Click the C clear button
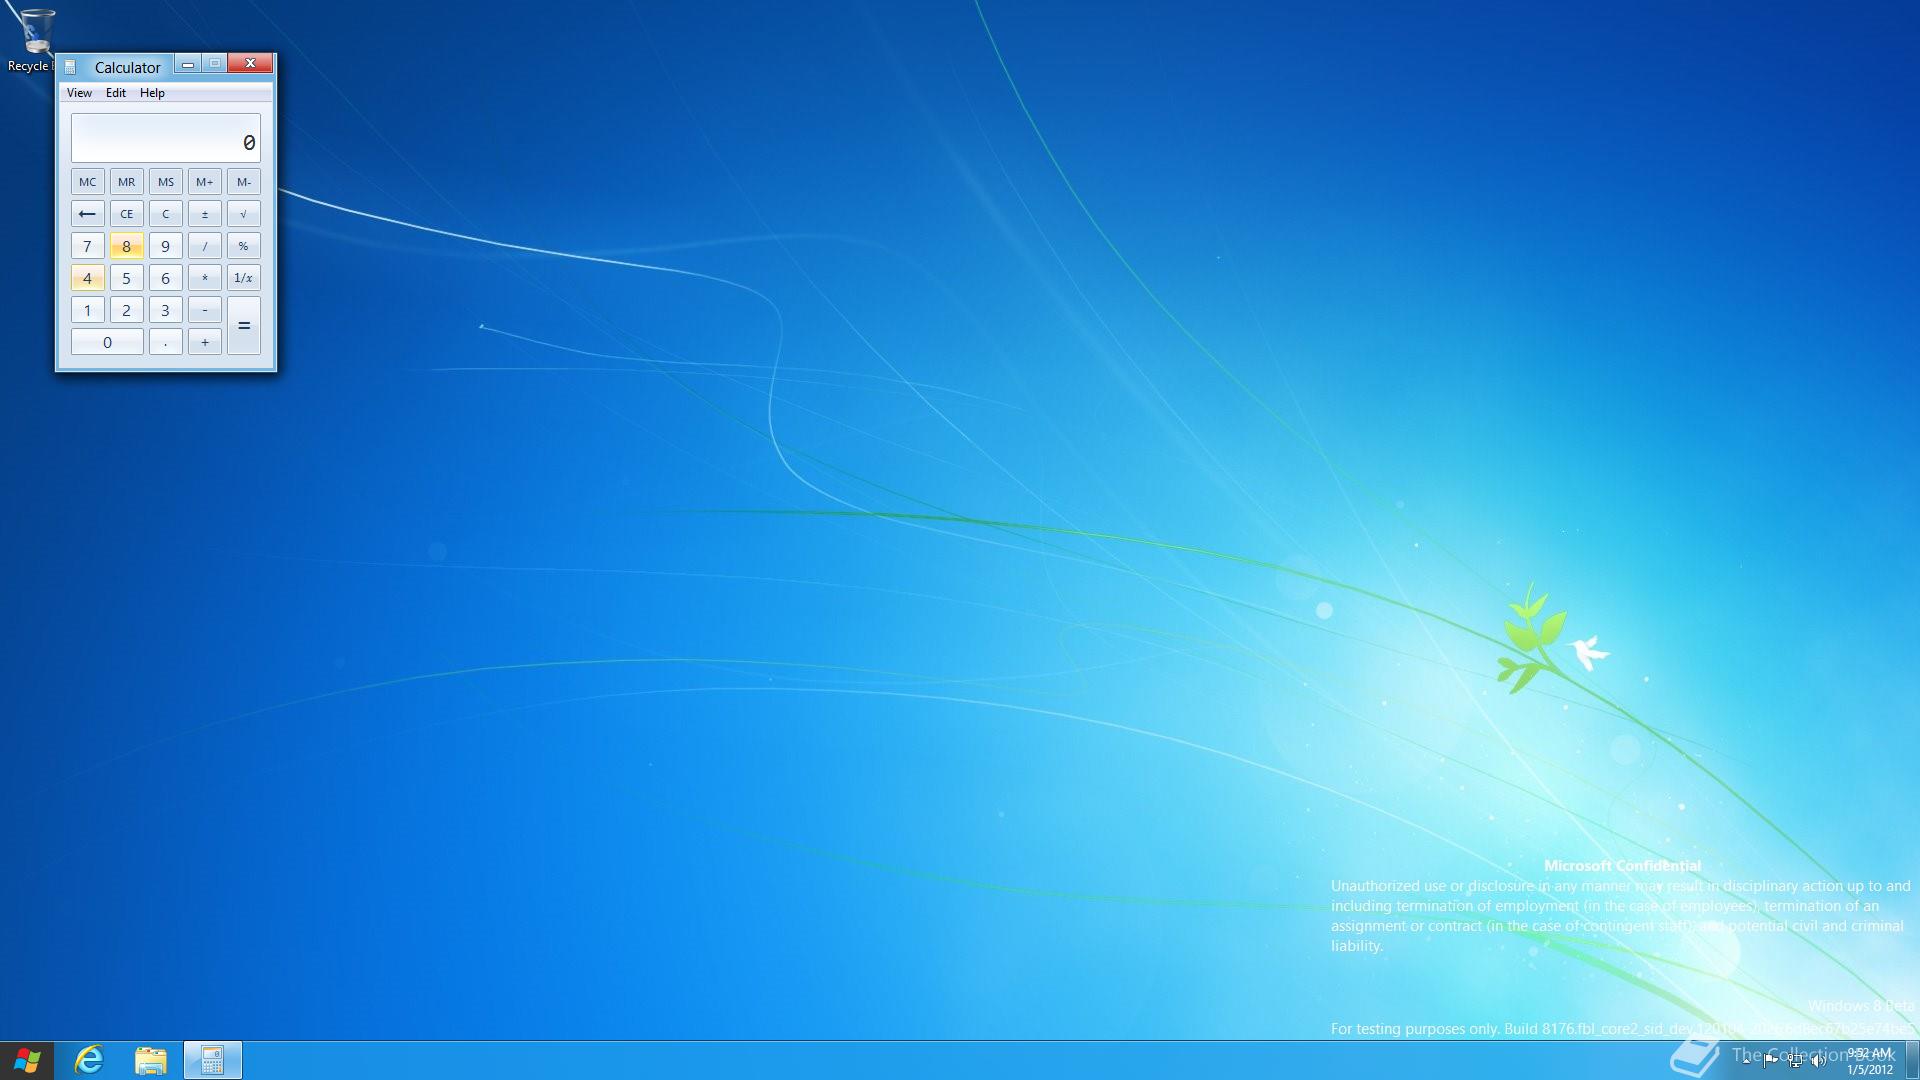Image resolution: width=1920 pixels, height=1080 pixels. 165,214
